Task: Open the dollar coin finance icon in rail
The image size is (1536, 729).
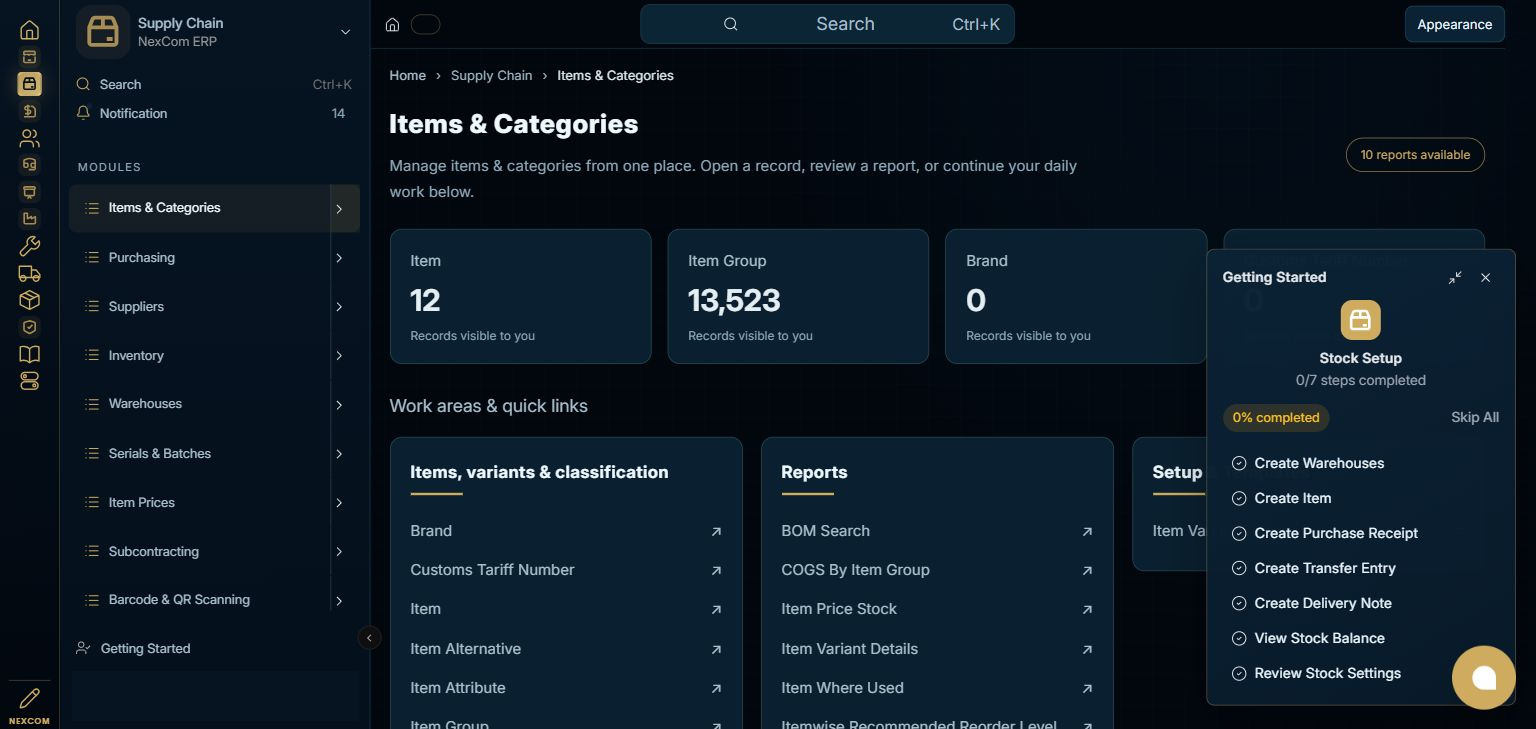Action: coord(29,111)
